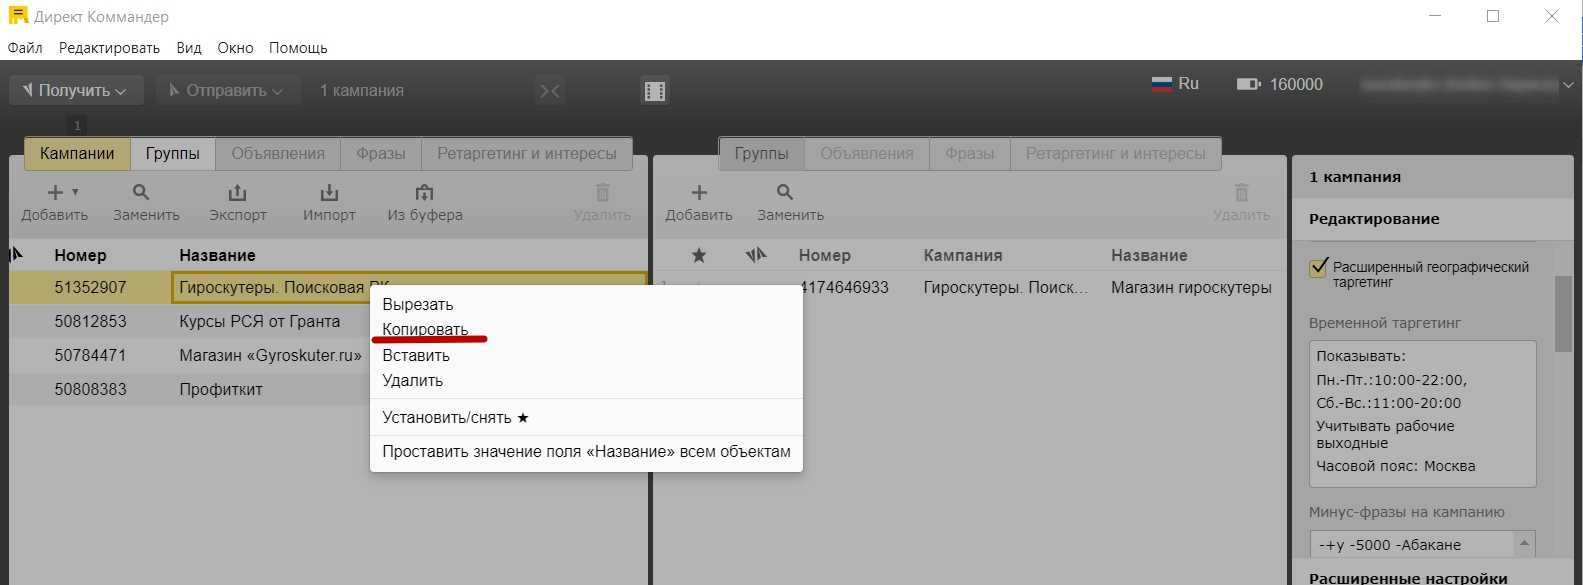The image size is (1583, 585).
Task: Click the star column header in groups table
Action: point(699,256)
